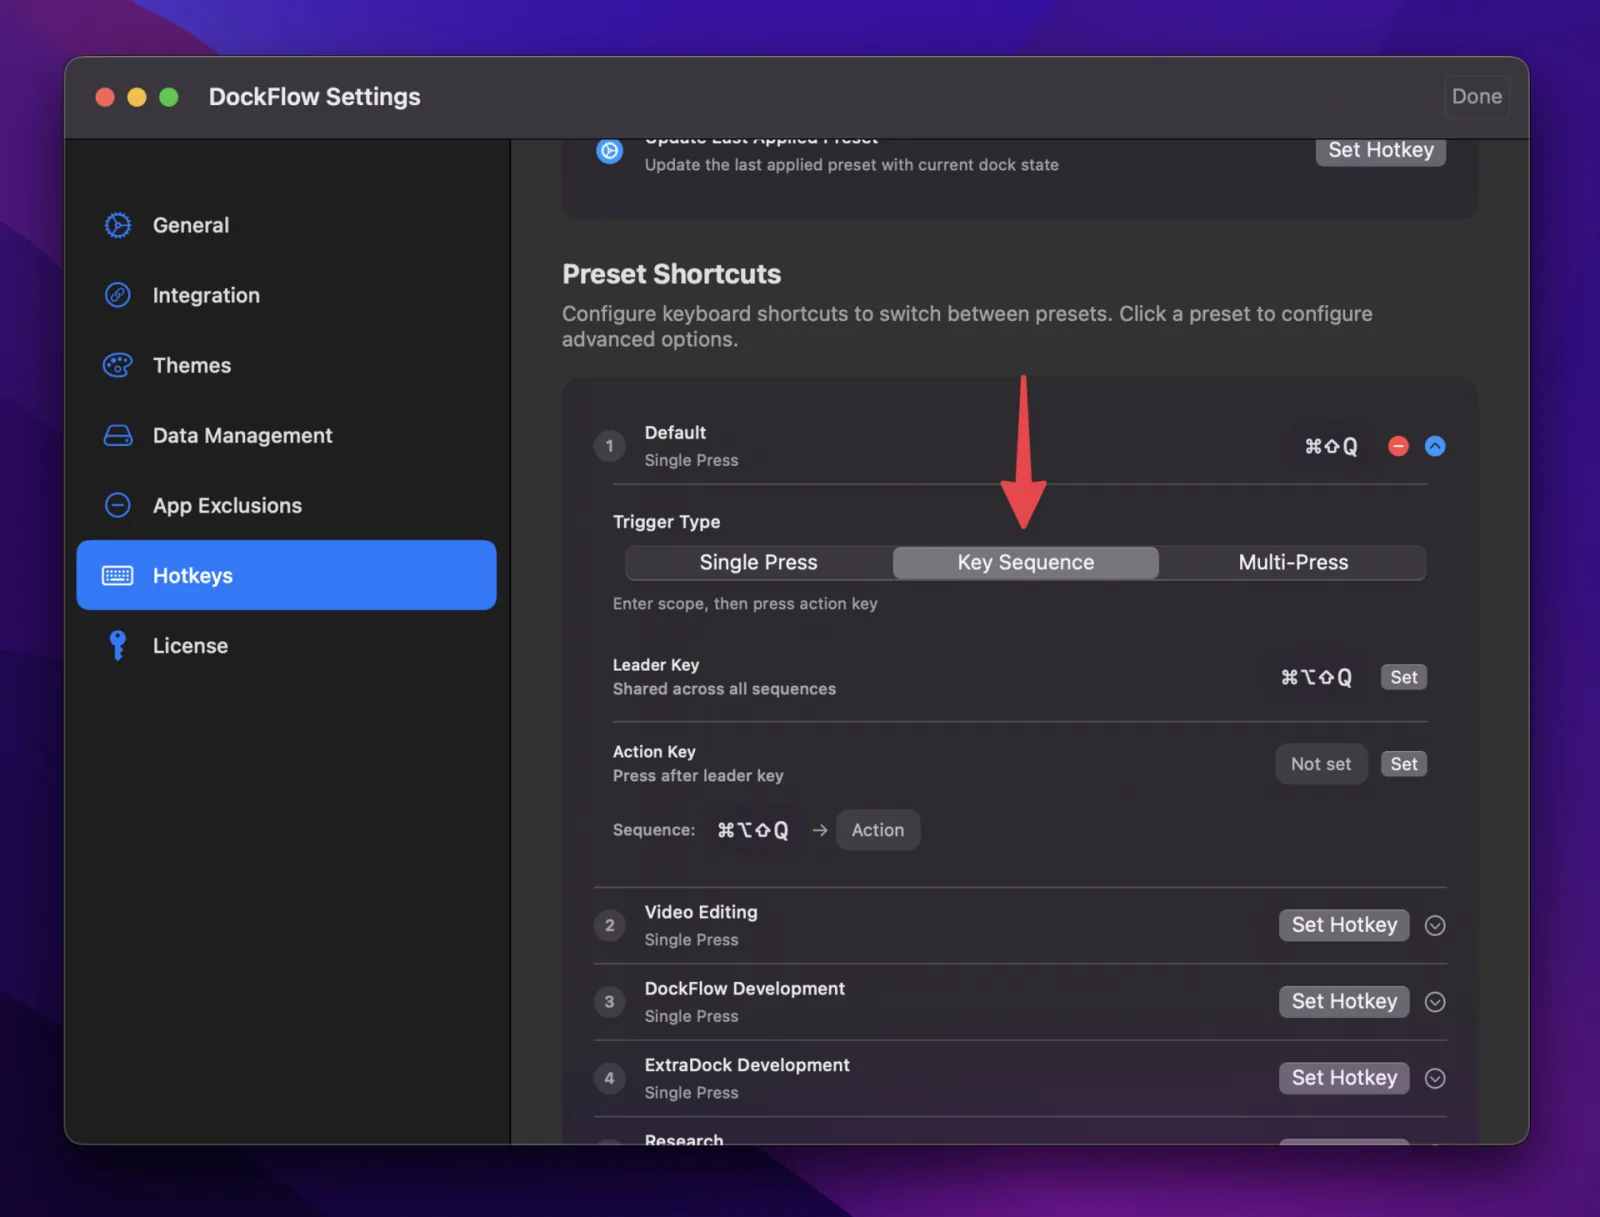This screenshot has width=1600, height=1217.
Task: Open the Integration settings section
Action: pyautogui.click(x=286, y=295)
